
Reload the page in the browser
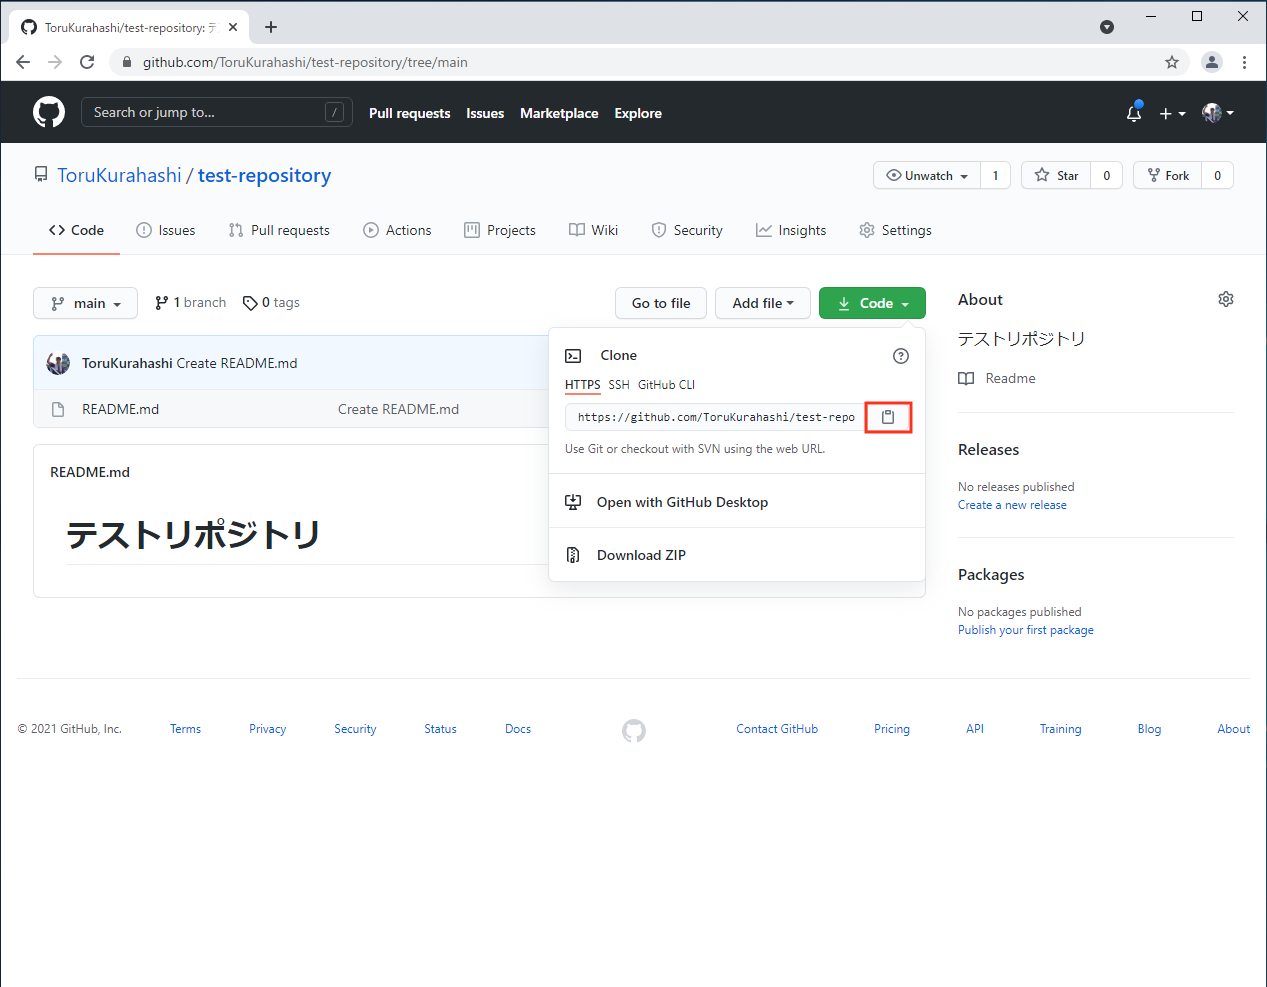[87, 62]
